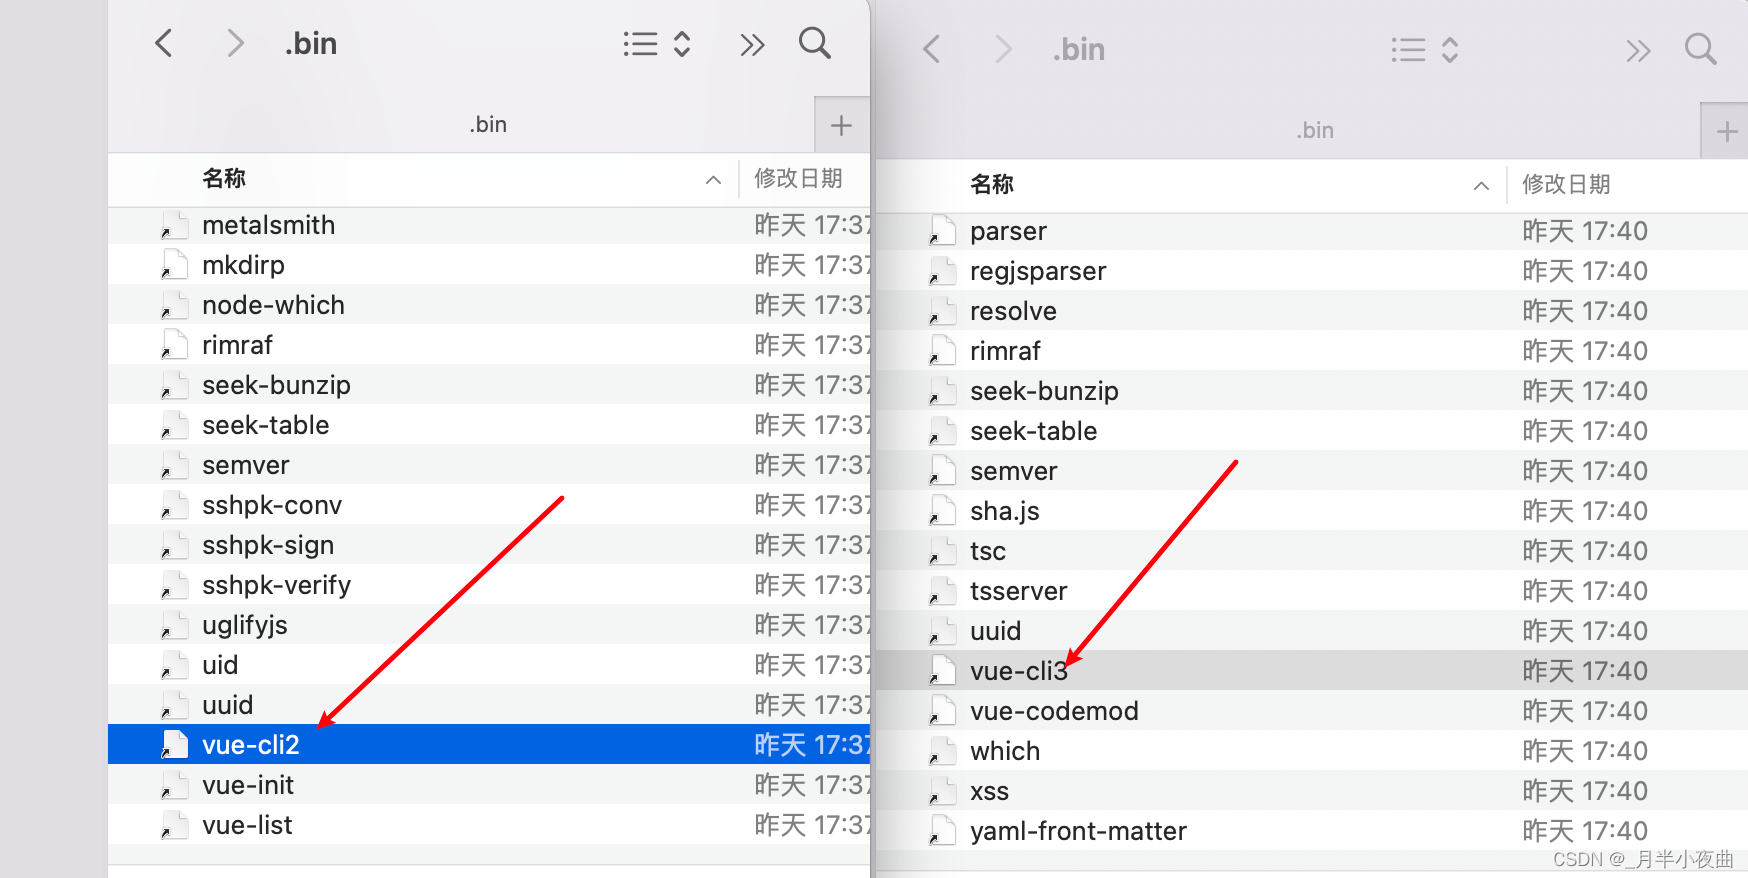Viewport: 1748px width, 878px height.
Task: Select vue-cli2 file name
Action: (251, 745)
